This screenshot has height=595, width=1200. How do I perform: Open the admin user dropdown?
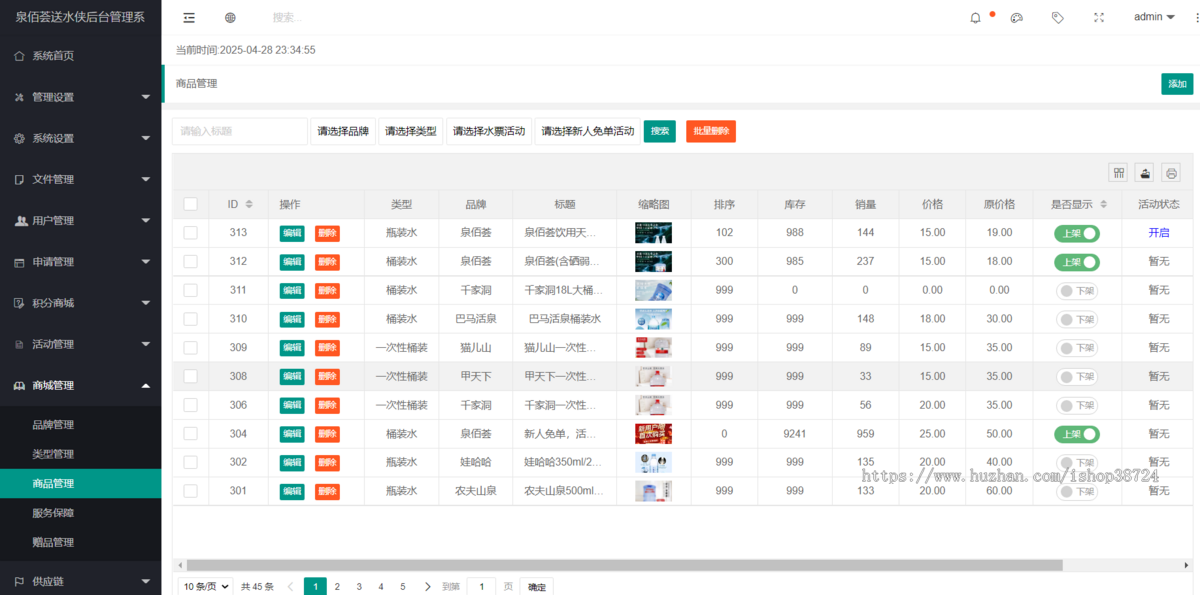point(1154,17)
